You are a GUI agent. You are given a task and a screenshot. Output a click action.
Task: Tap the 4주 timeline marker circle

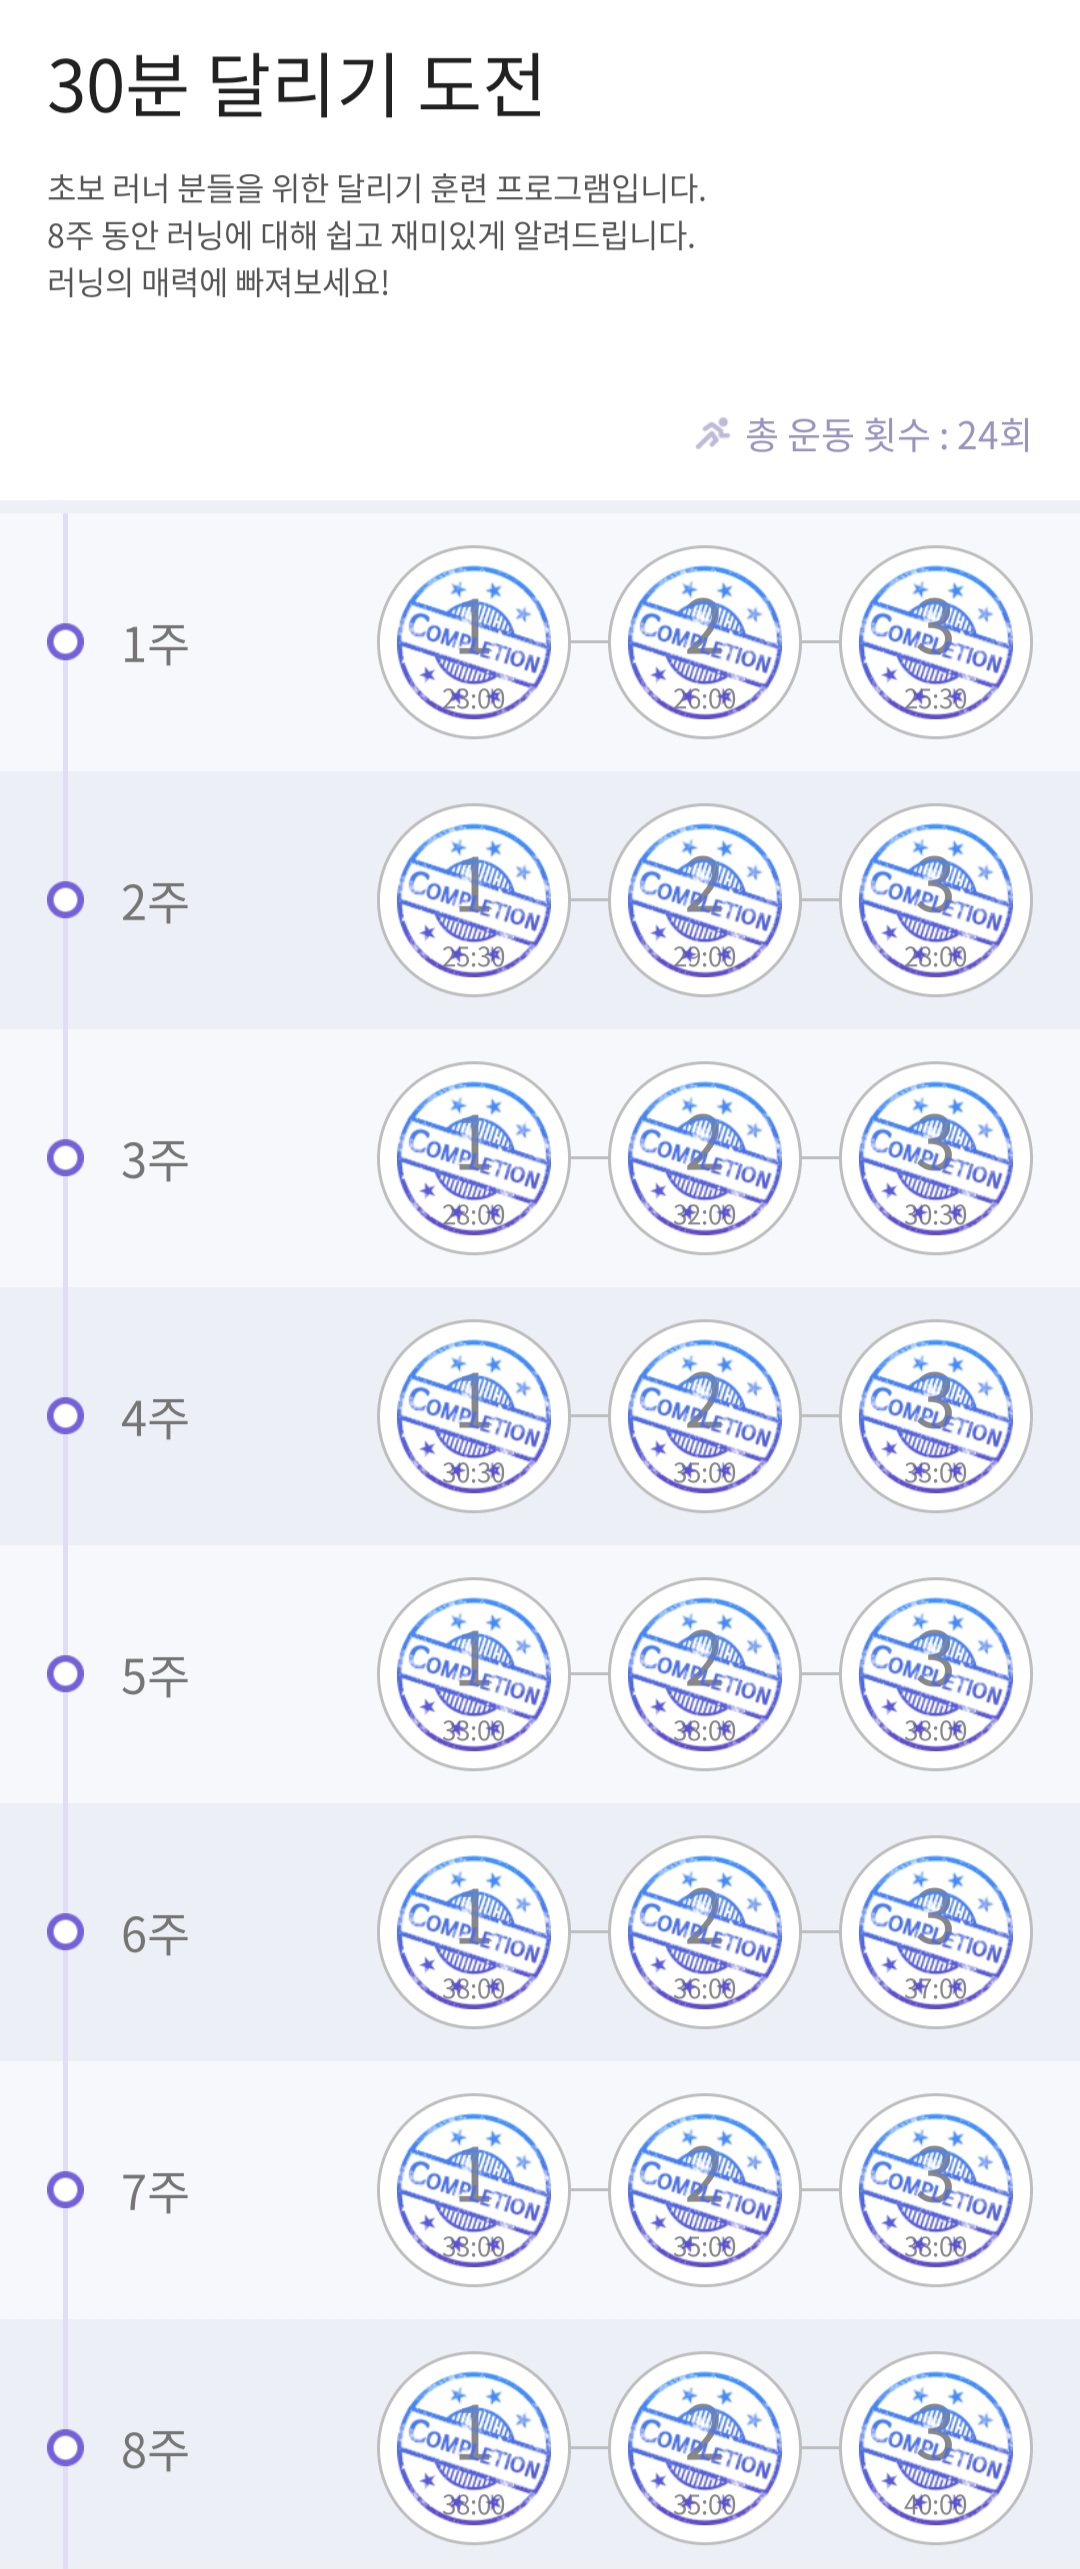pos(66,1416)
